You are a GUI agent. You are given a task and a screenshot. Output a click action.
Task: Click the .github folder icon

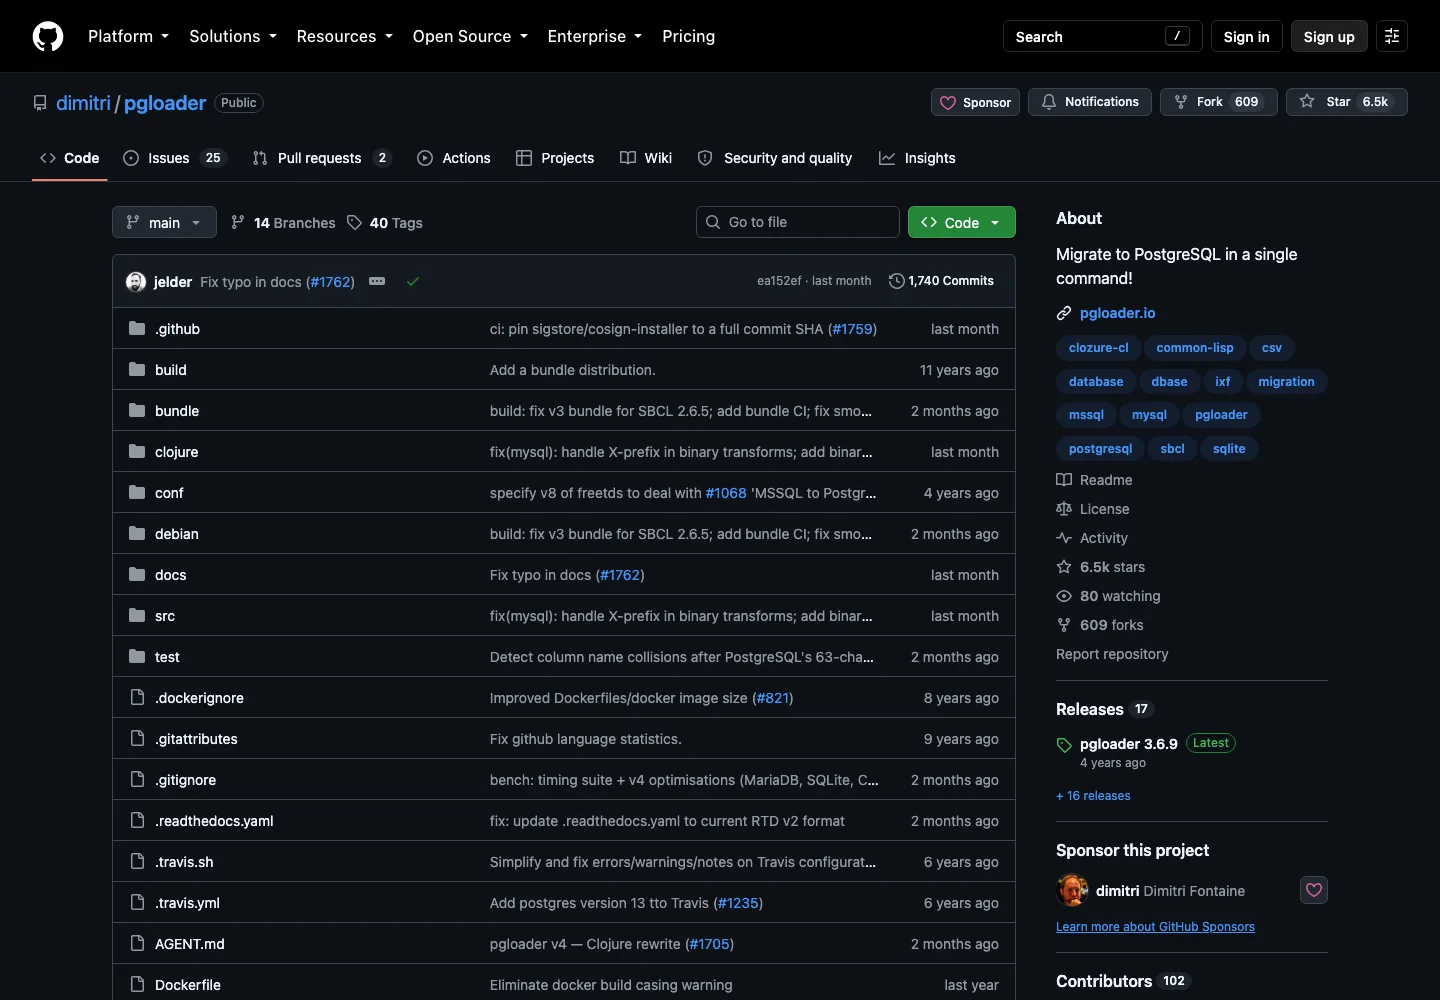[137, 328]
